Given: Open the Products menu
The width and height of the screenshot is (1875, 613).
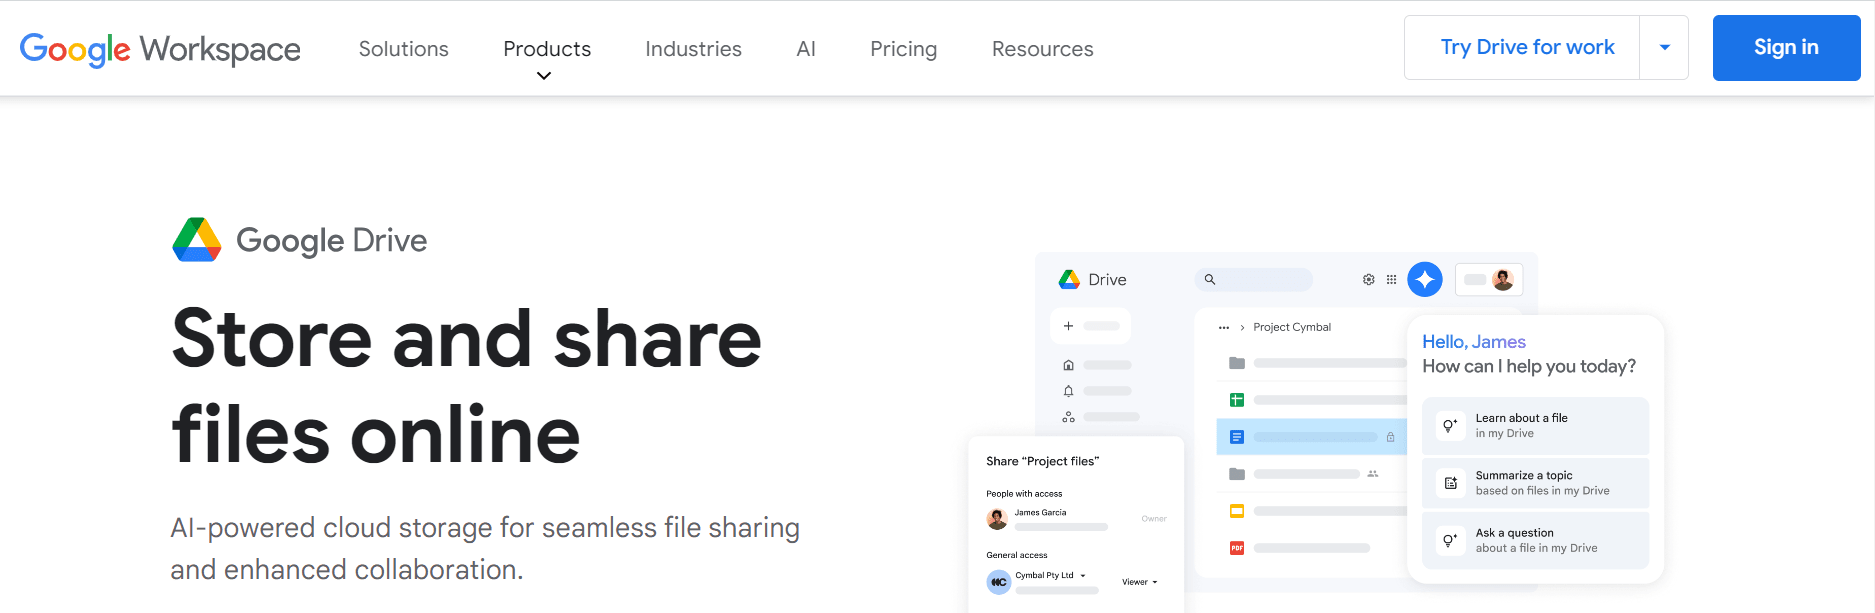Looking at the screenshot, I should tap(547, 49).
